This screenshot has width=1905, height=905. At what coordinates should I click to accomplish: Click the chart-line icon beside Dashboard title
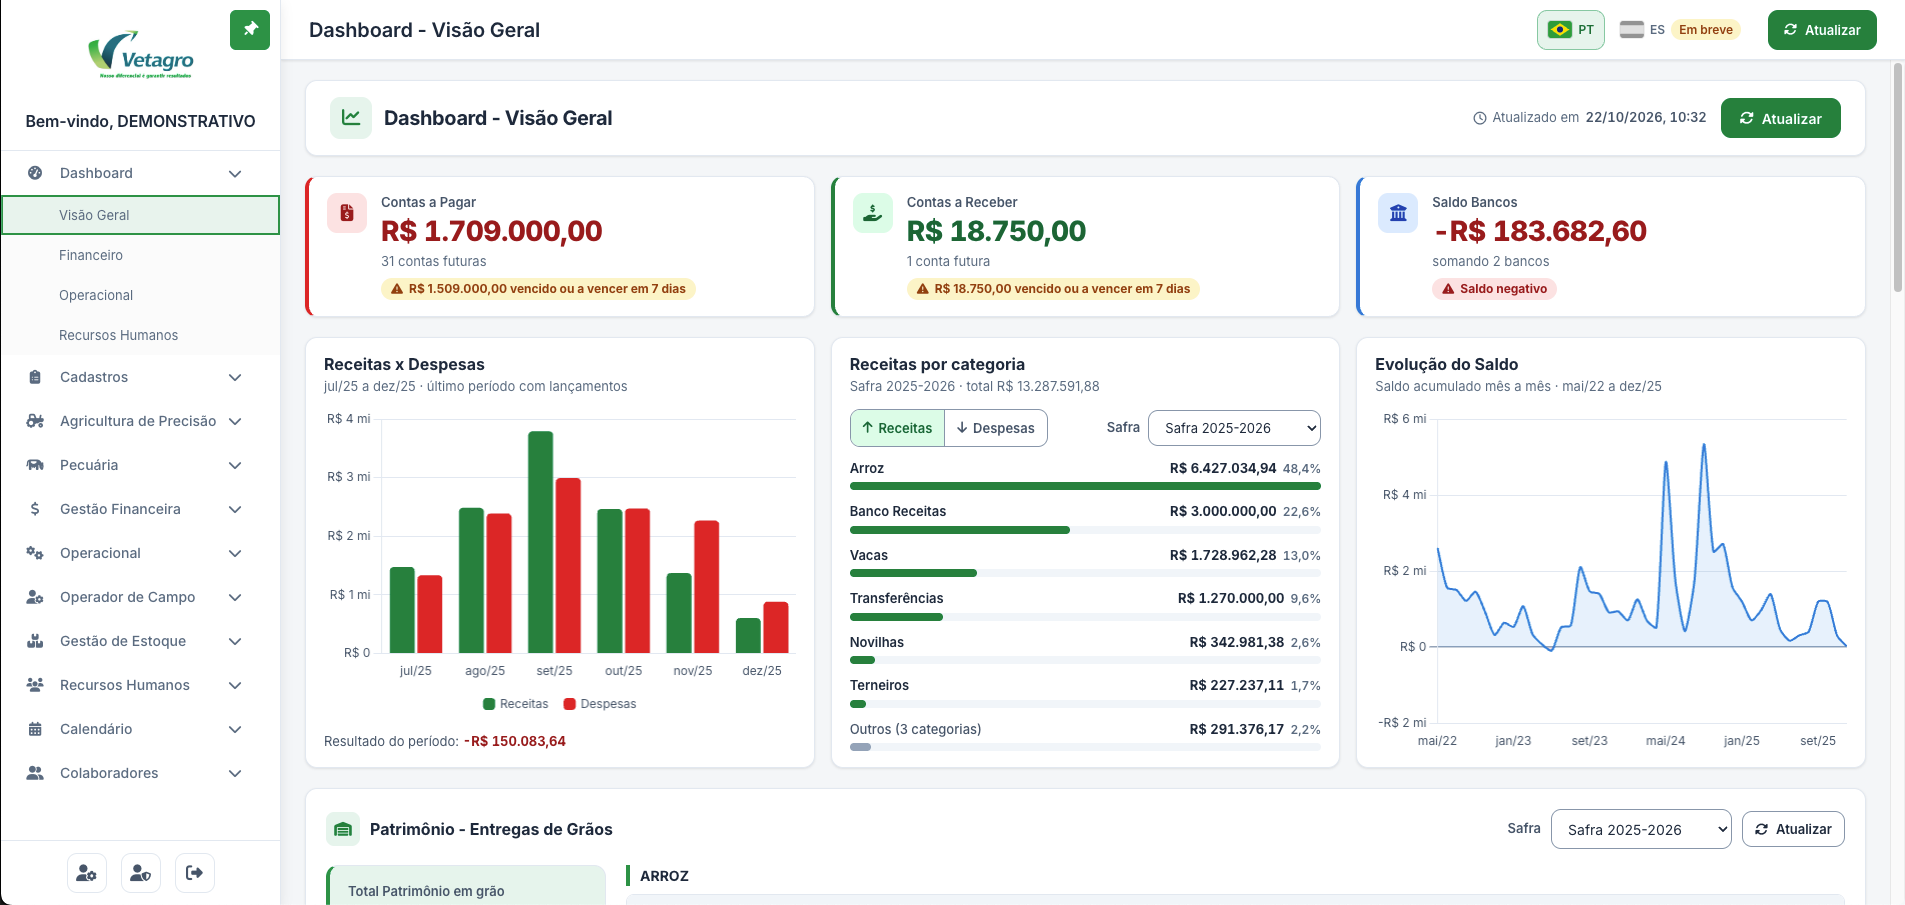pos(351,118)
